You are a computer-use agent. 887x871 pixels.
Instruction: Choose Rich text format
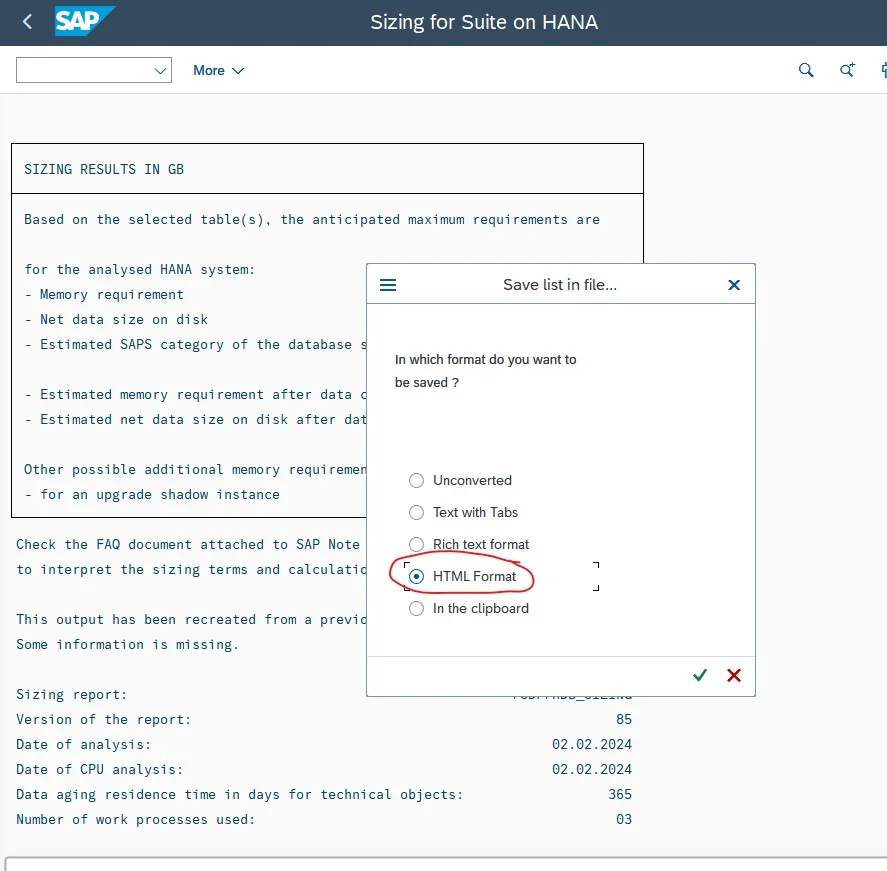(416, 544)
